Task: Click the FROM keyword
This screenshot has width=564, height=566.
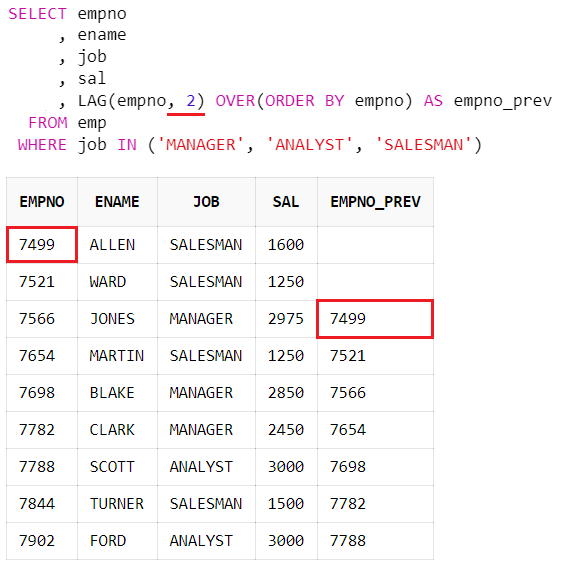Action: click(48, 123)
